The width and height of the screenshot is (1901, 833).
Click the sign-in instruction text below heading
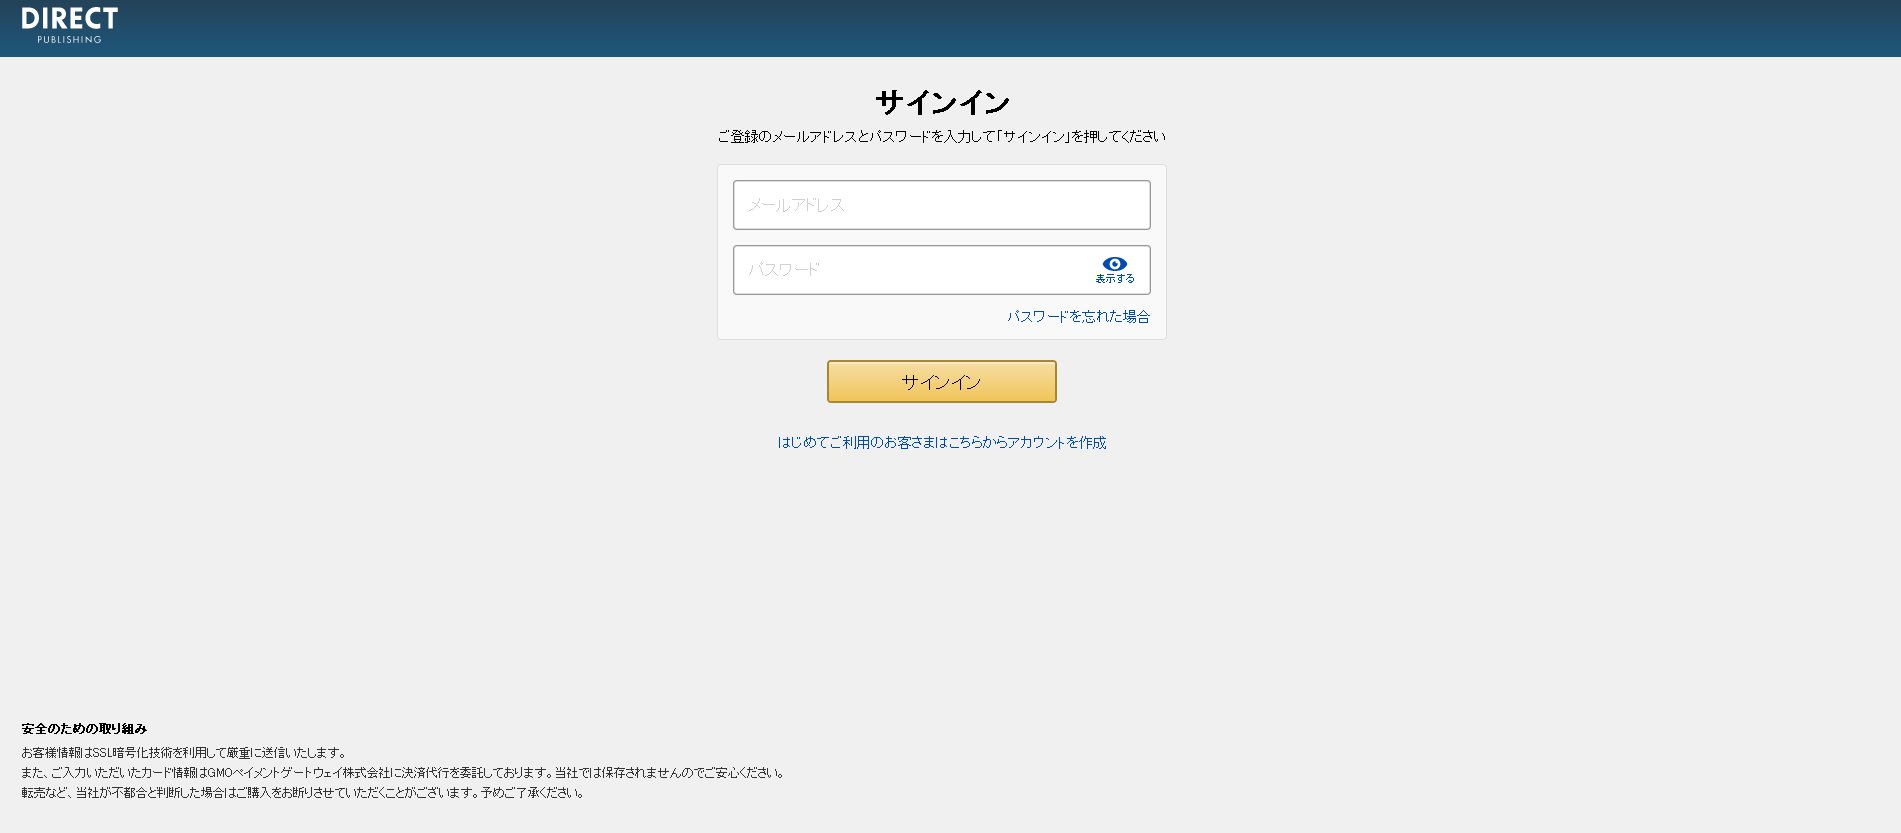(941, 136)
